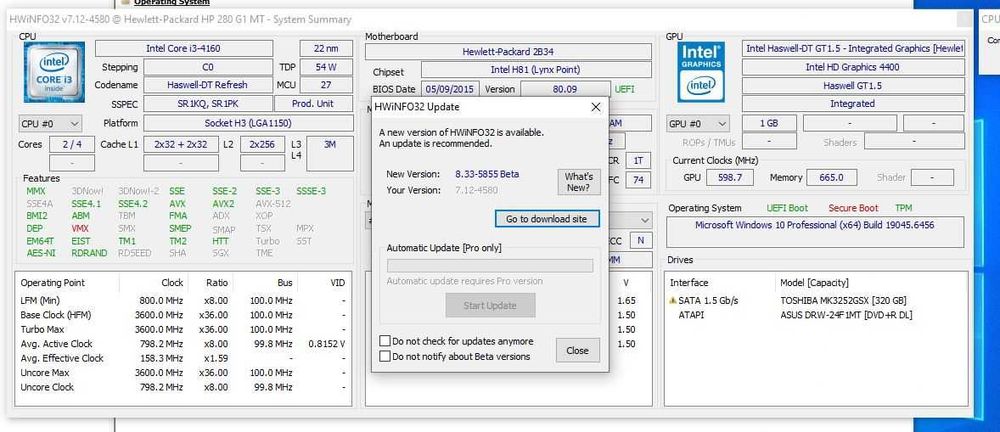This screenshot has width=1000, height=432.
Task: Select the Turbo Max operating point row
Action: coord(183,329)
